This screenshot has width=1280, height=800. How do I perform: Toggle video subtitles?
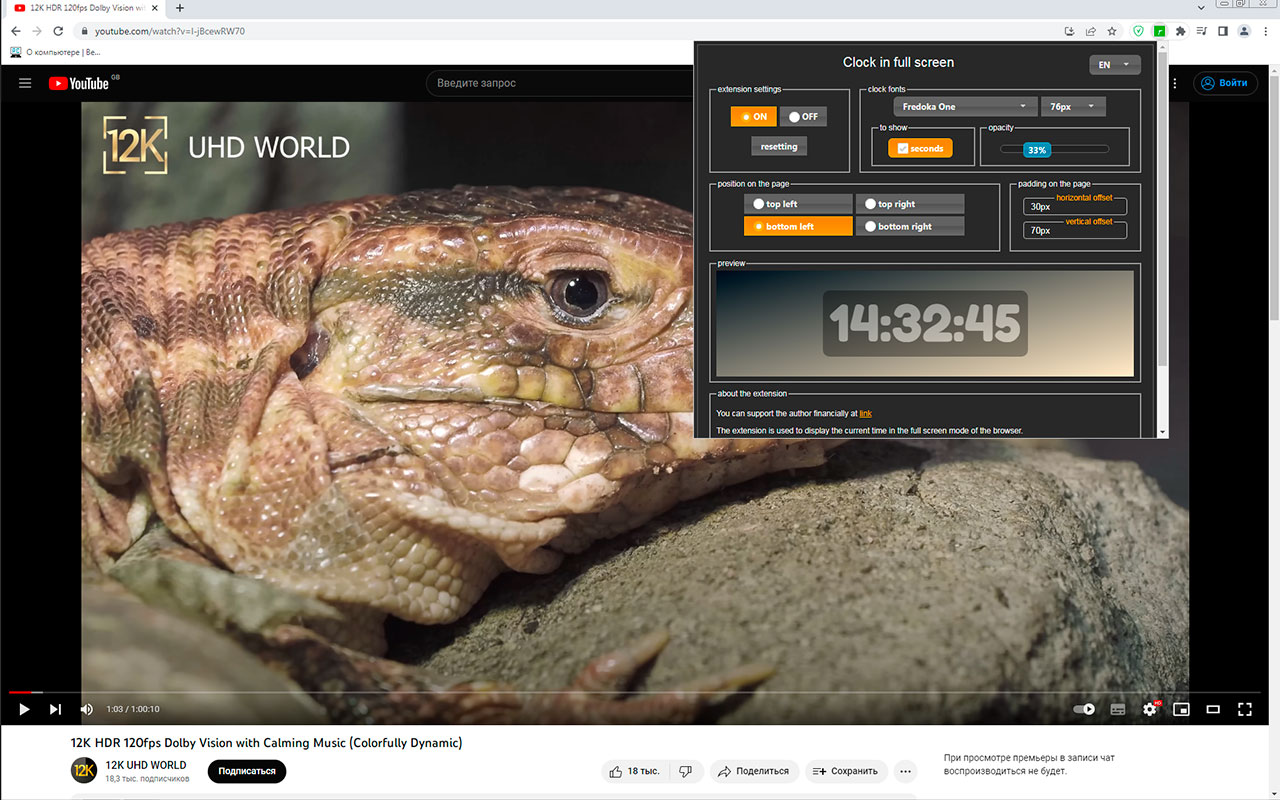(x=1118, y=709)
